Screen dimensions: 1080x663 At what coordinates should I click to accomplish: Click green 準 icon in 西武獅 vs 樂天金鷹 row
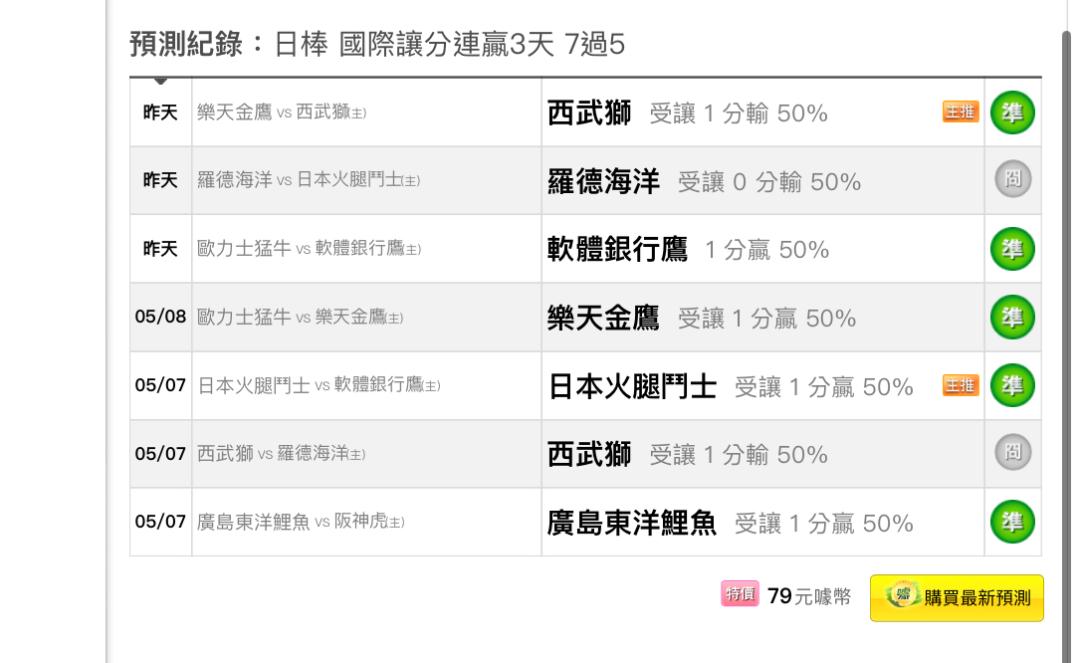click(1012, 112)
